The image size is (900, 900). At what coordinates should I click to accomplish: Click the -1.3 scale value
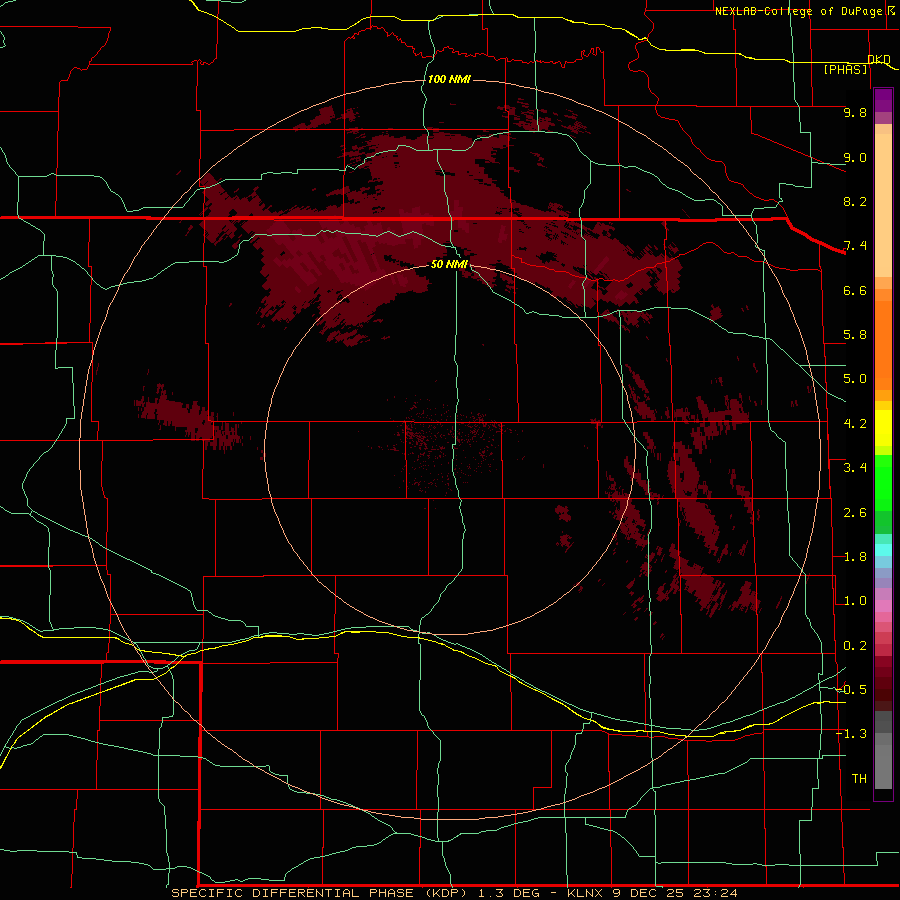(x=852, y=734)
